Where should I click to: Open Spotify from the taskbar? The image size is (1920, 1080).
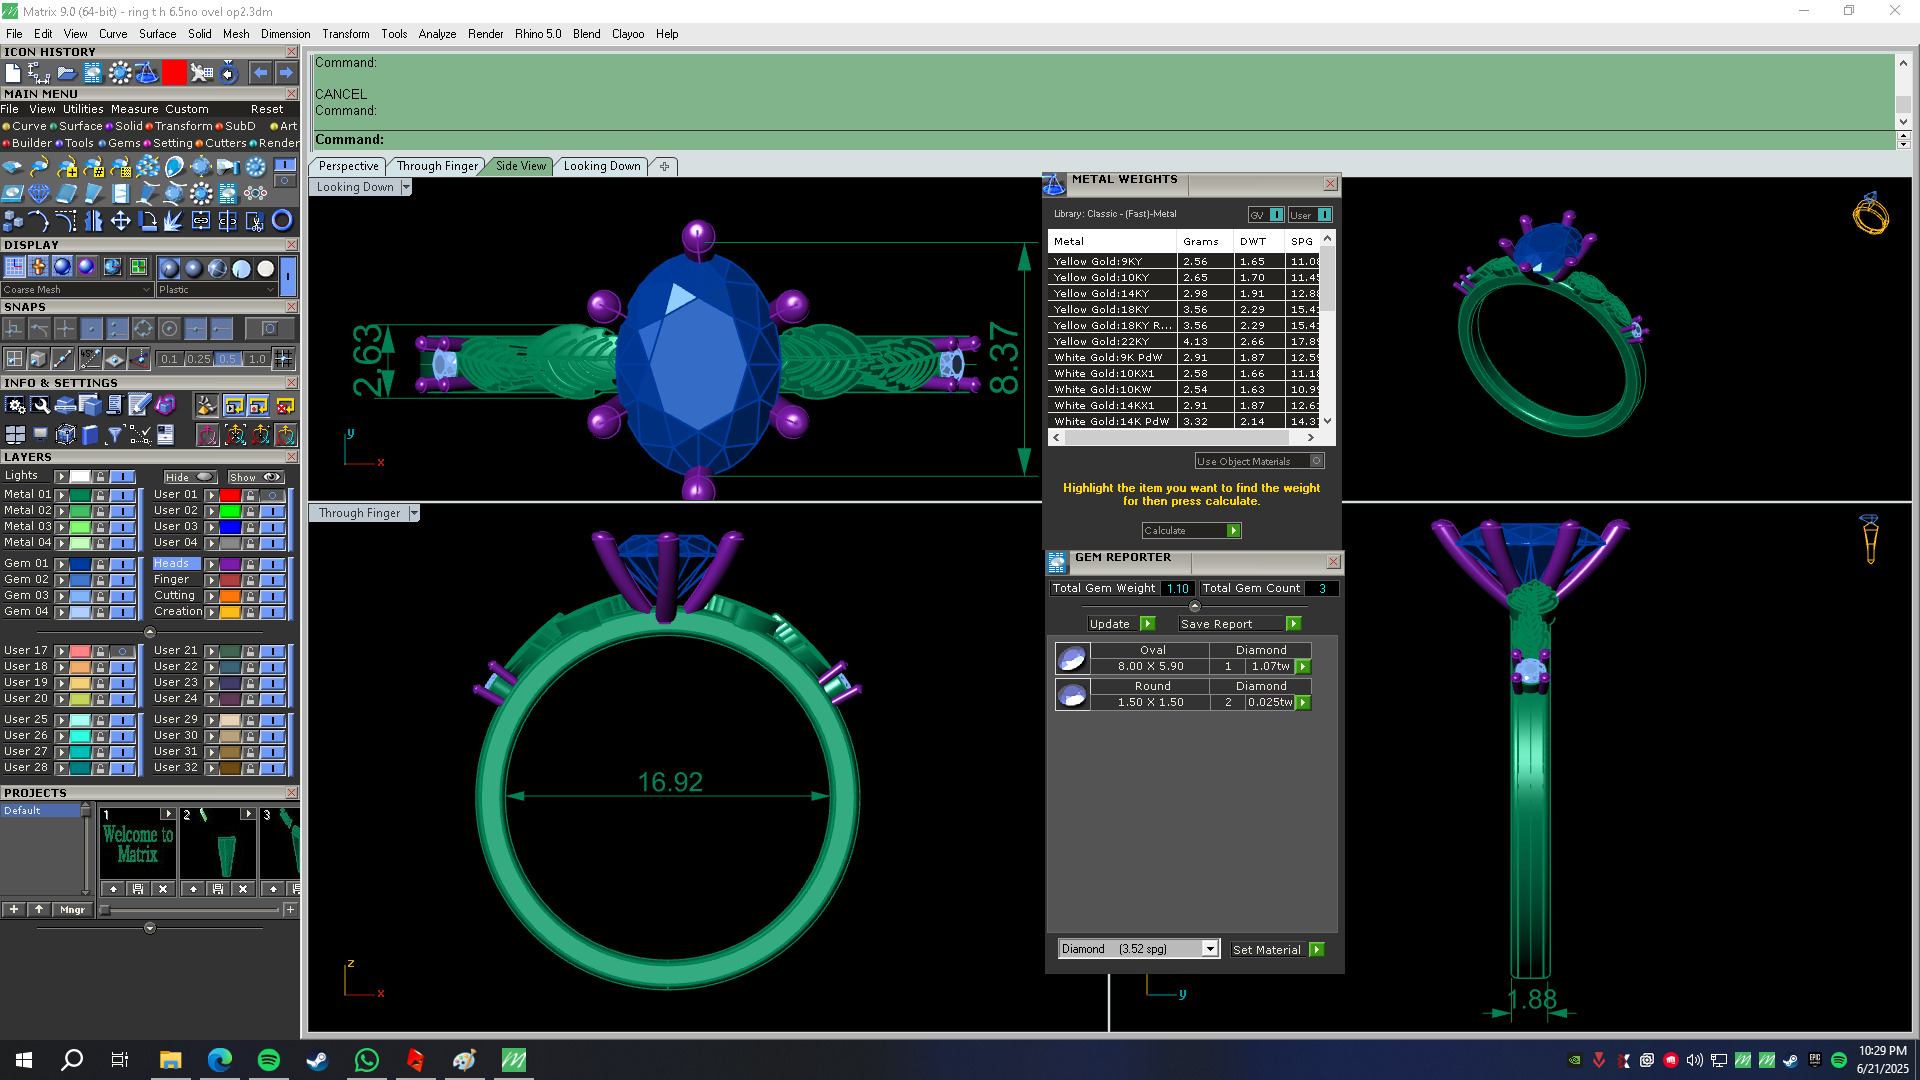tap(268, 1060)
